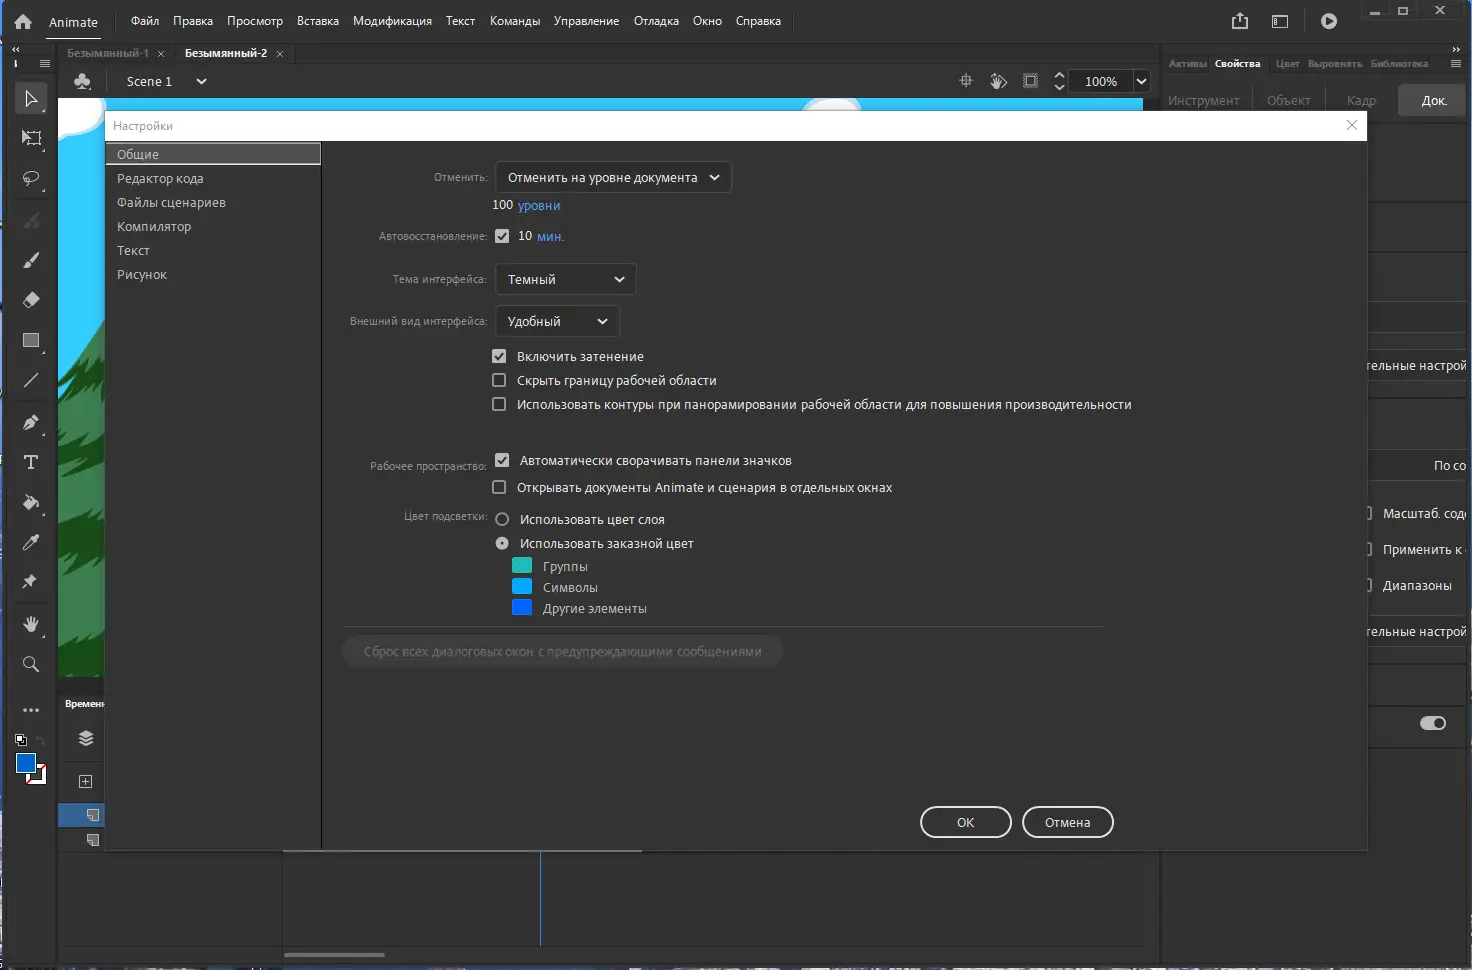Open the workspace switcher icon

click(1280, 21)
